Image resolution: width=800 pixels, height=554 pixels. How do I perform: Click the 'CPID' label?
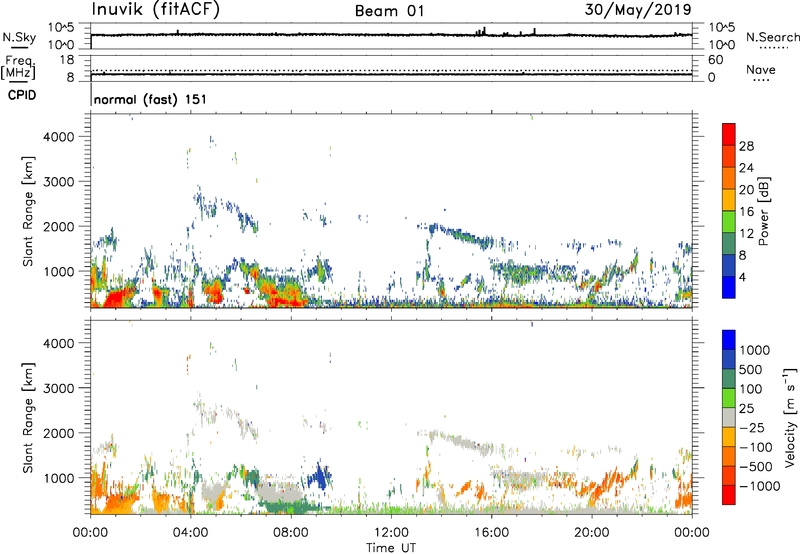(x=21, y=95)
